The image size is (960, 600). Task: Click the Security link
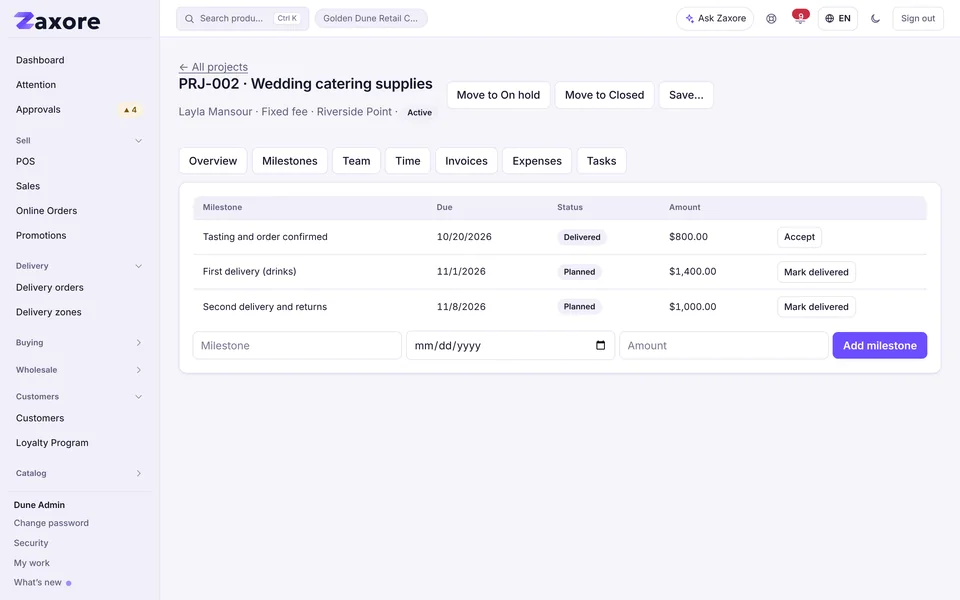coord(31,543)
